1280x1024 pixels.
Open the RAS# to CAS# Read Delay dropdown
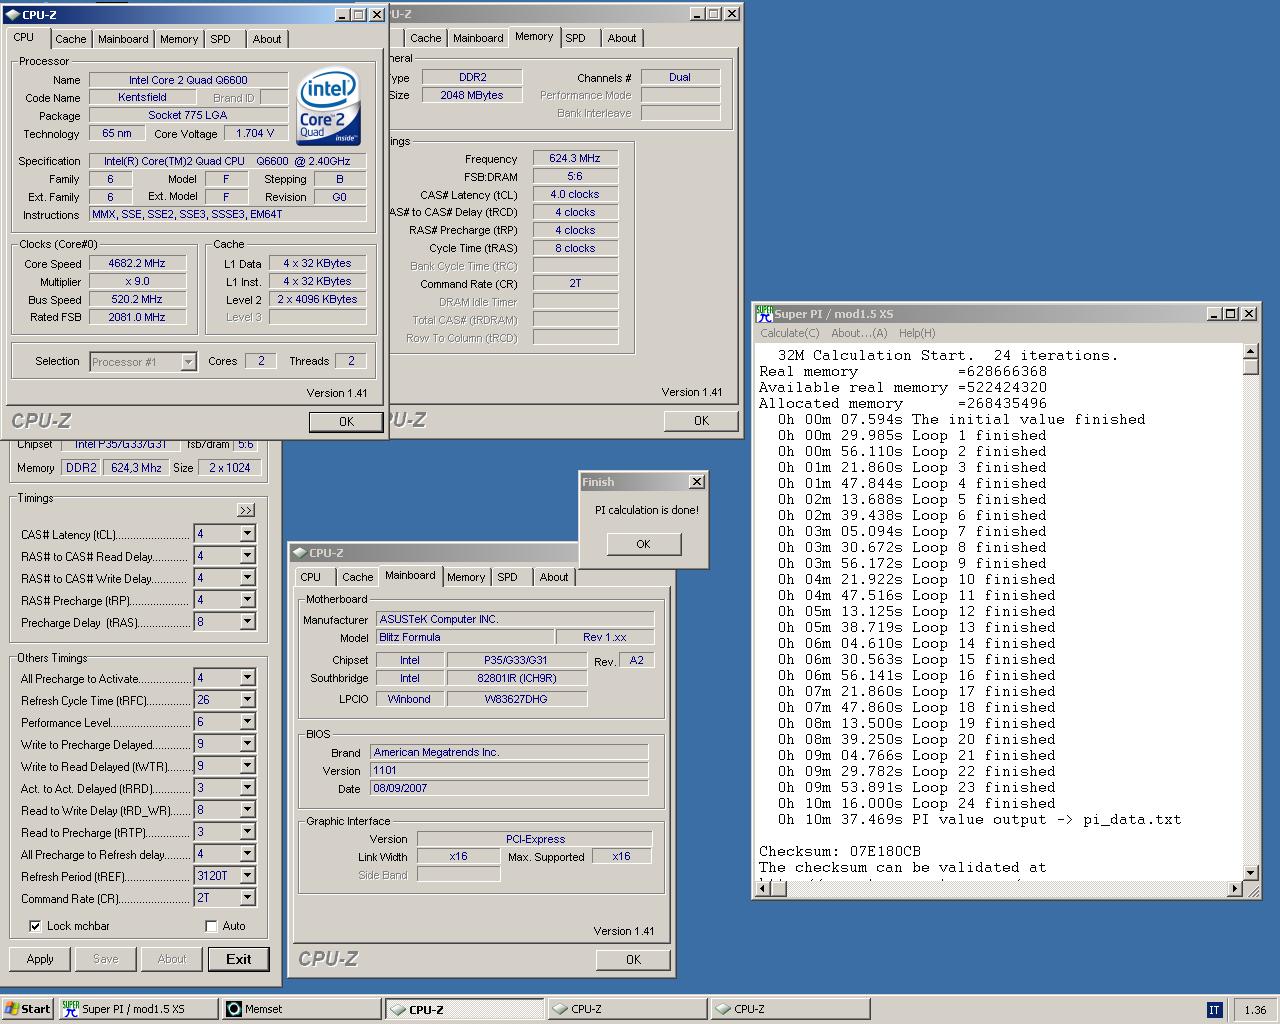[x=247, y=556]
